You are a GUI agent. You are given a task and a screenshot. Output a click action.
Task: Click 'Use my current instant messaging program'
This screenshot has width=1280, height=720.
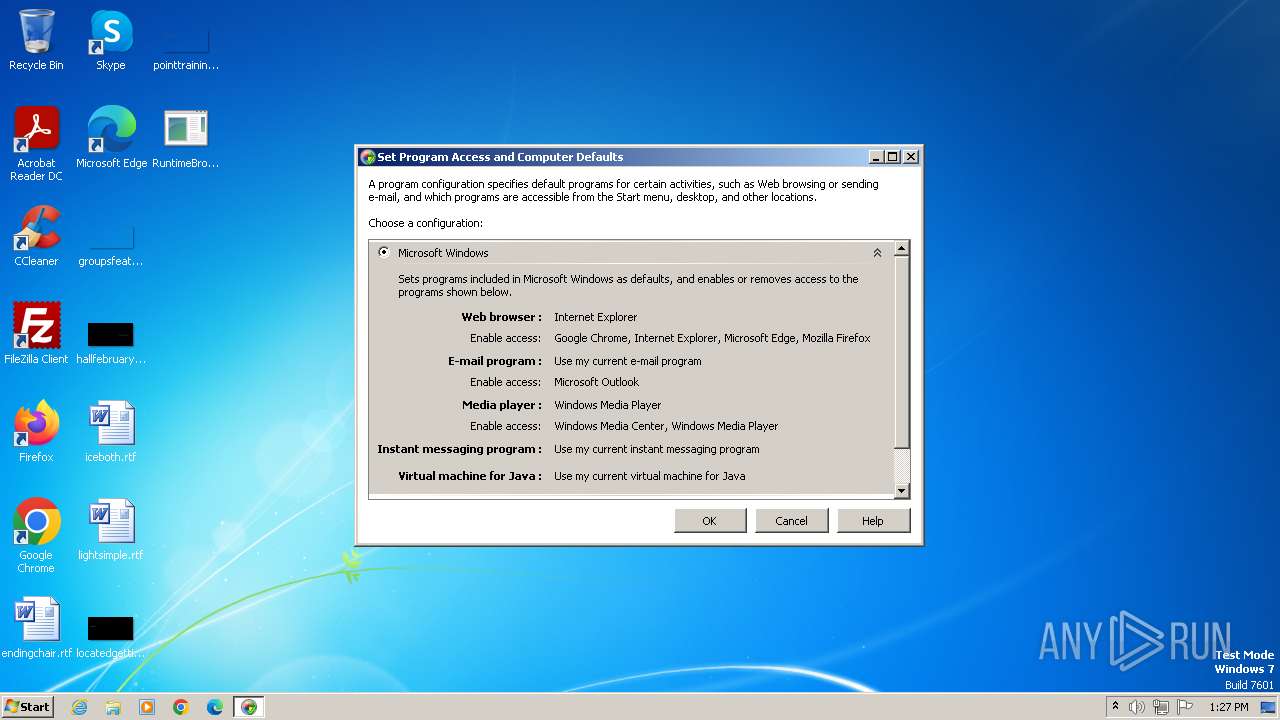(657, 449)
